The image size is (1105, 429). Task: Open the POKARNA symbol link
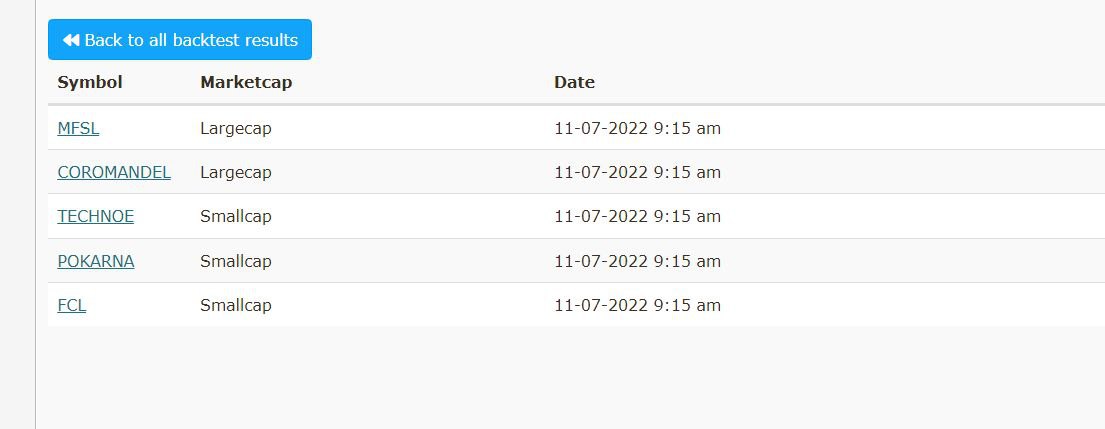(x=96, y=261)
